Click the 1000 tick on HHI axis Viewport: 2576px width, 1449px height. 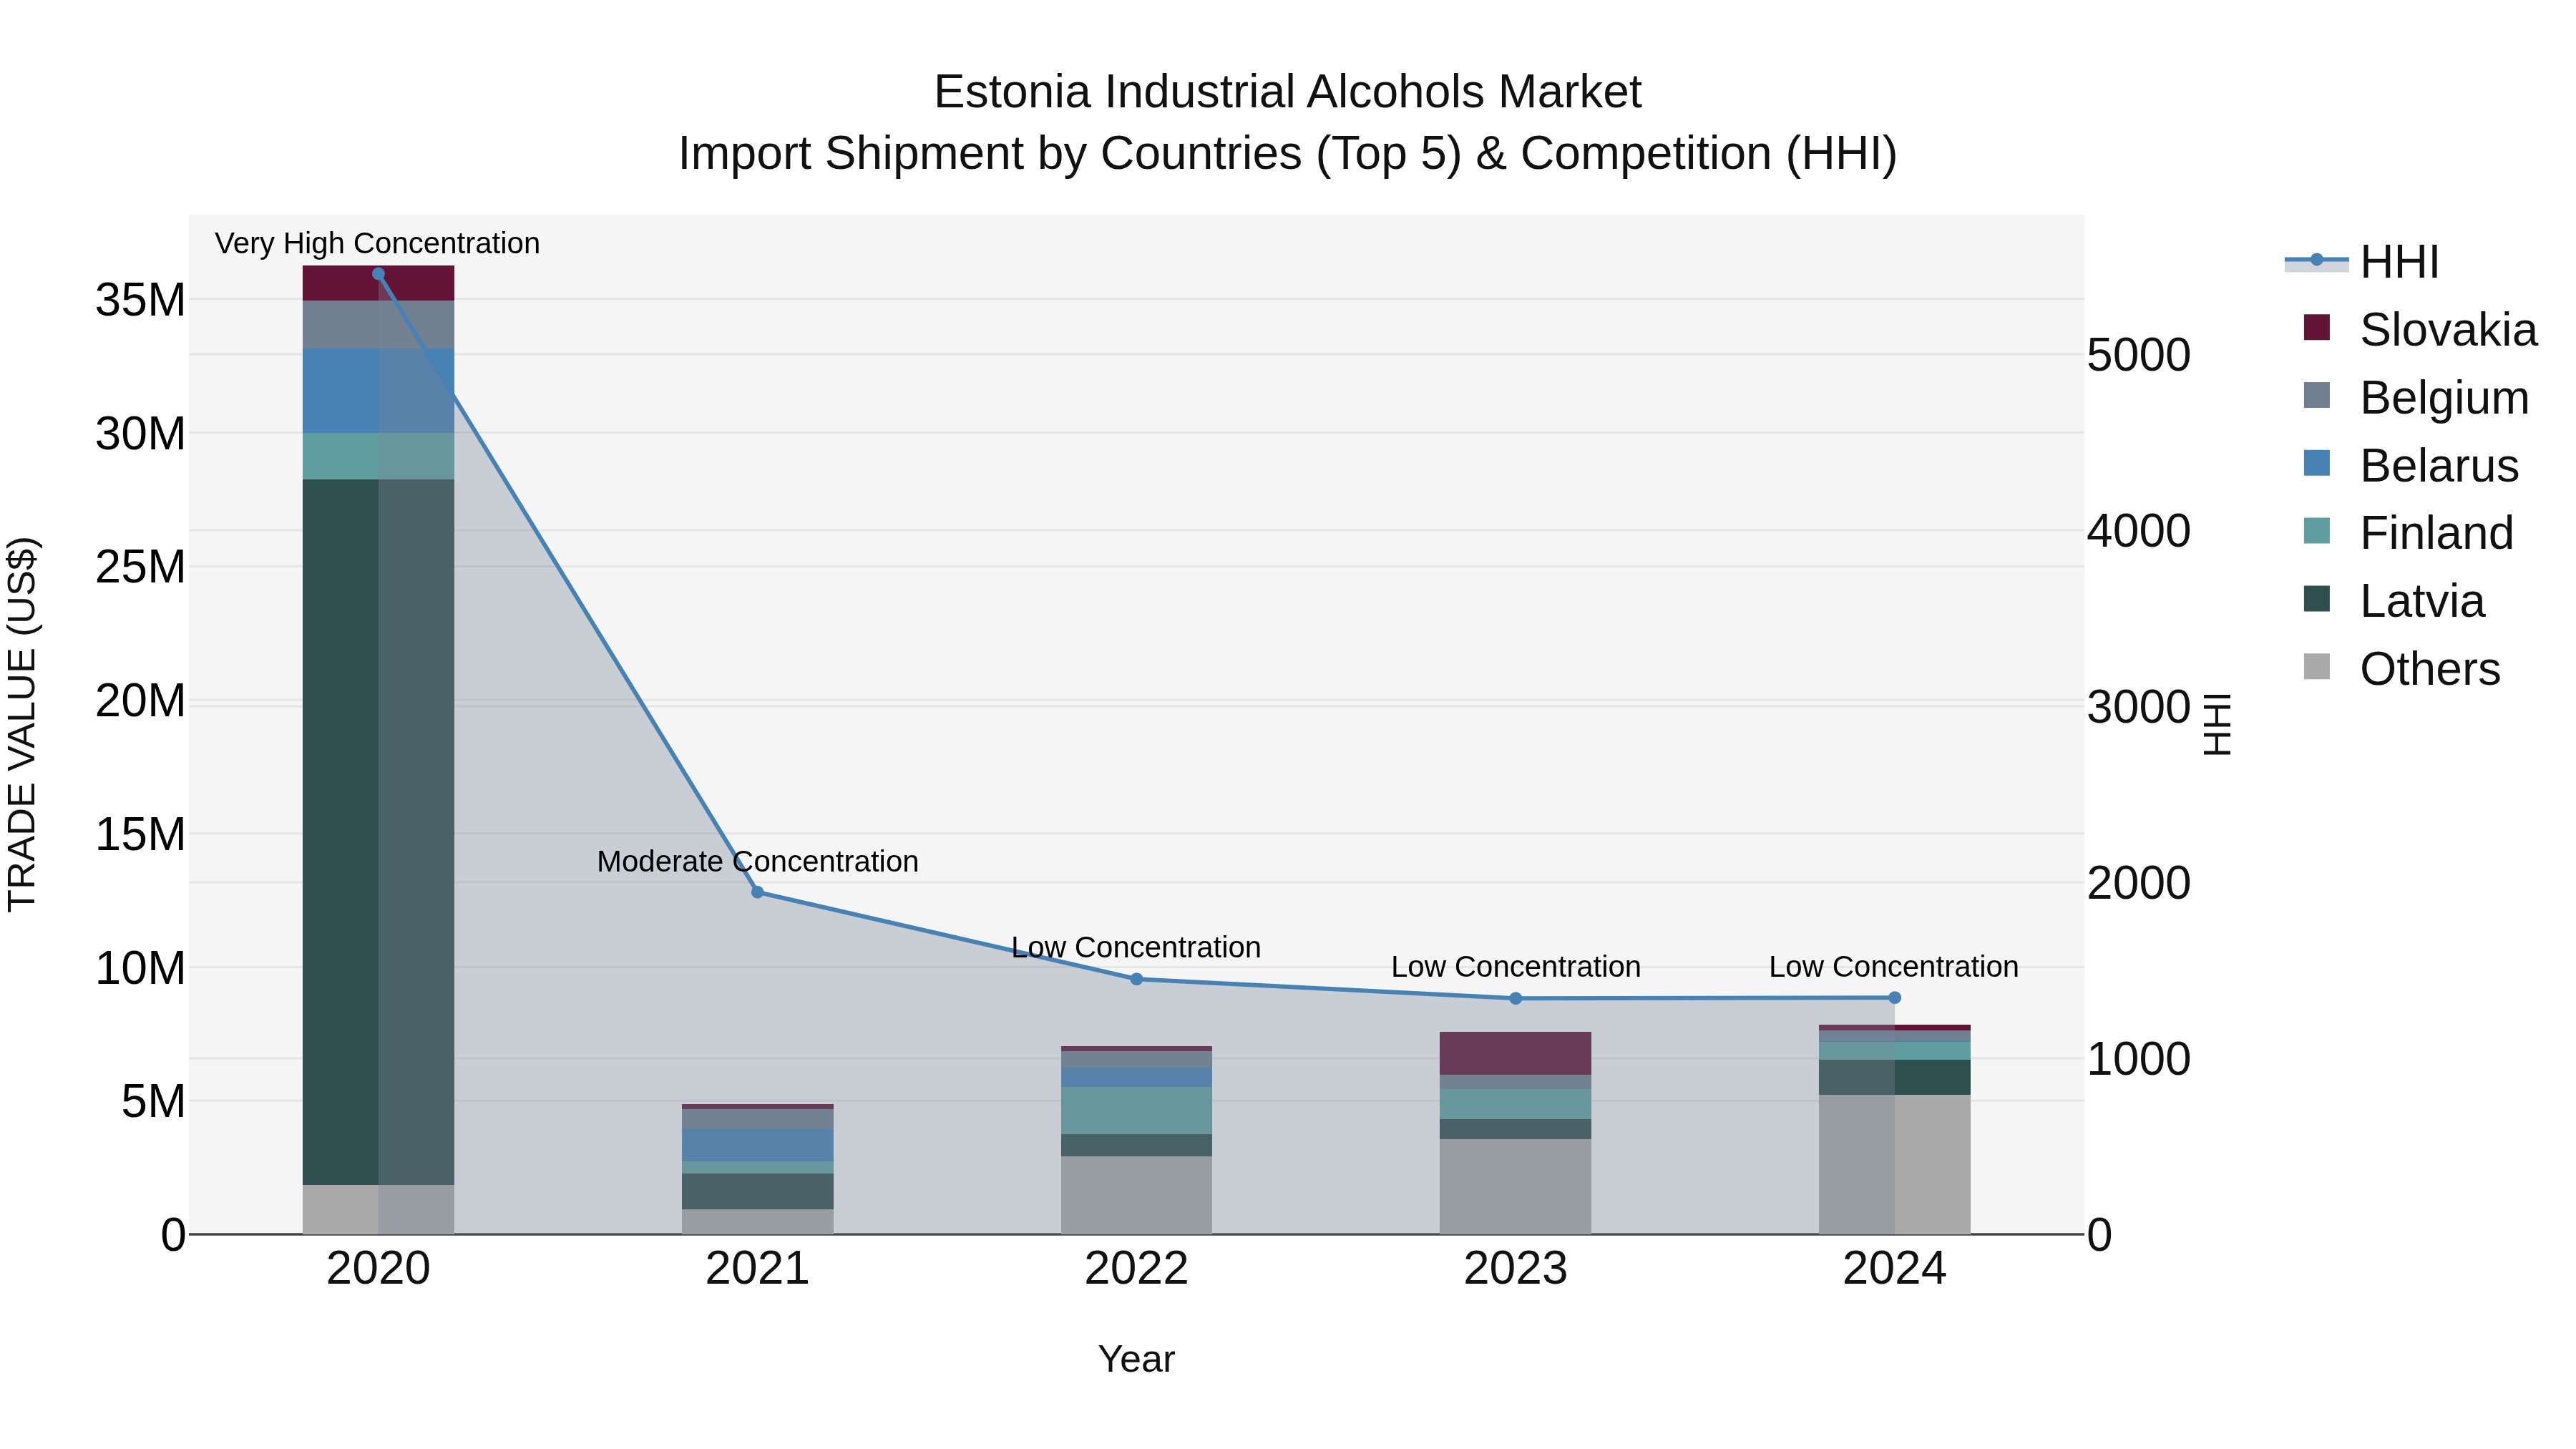(x=2139, y=1059)
